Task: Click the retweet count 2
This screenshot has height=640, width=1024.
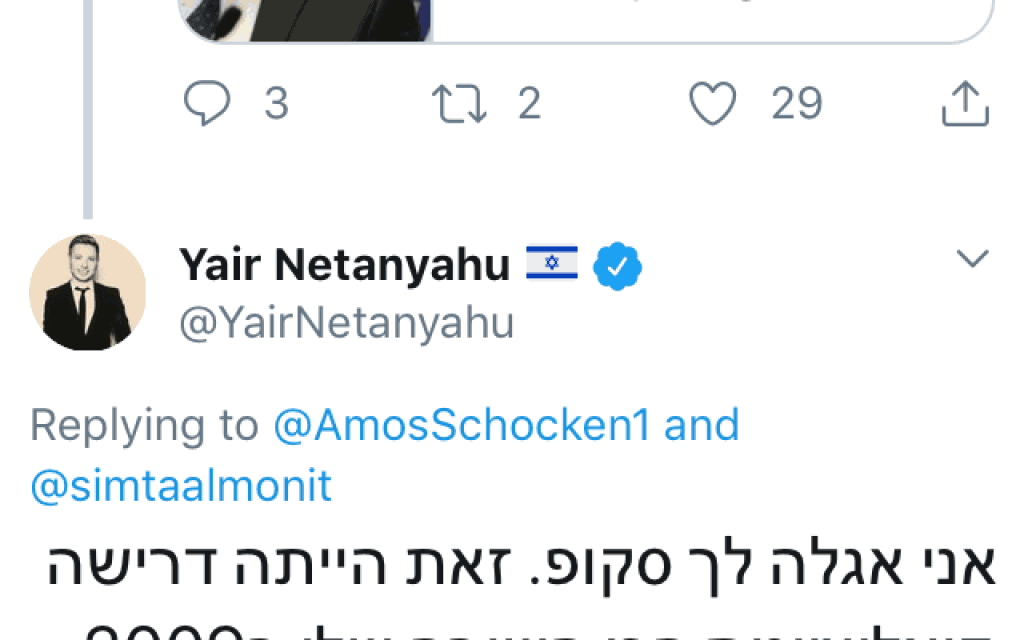Action: click(529, 104)
